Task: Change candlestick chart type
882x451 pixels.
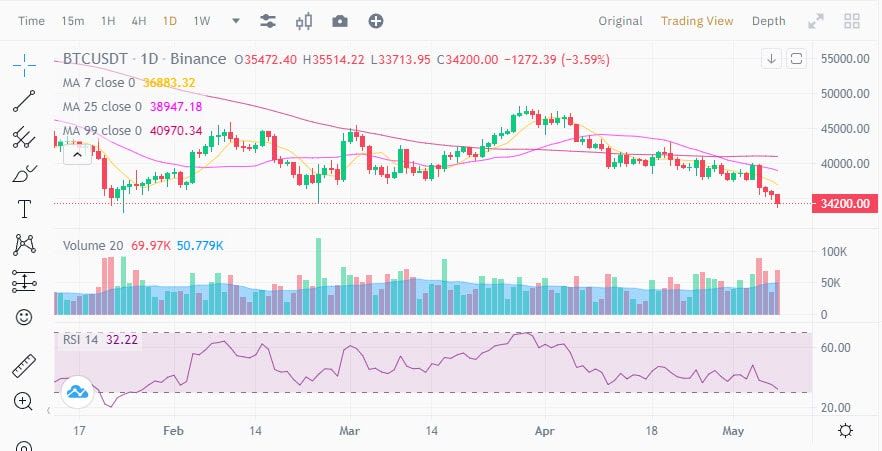Action: point(304,21)
